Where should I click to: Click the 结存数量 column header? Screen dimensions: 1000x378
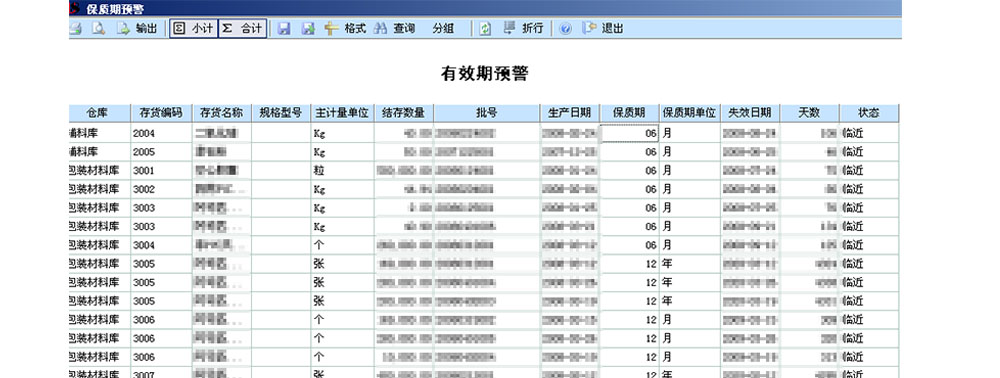(x=404, y=113)
